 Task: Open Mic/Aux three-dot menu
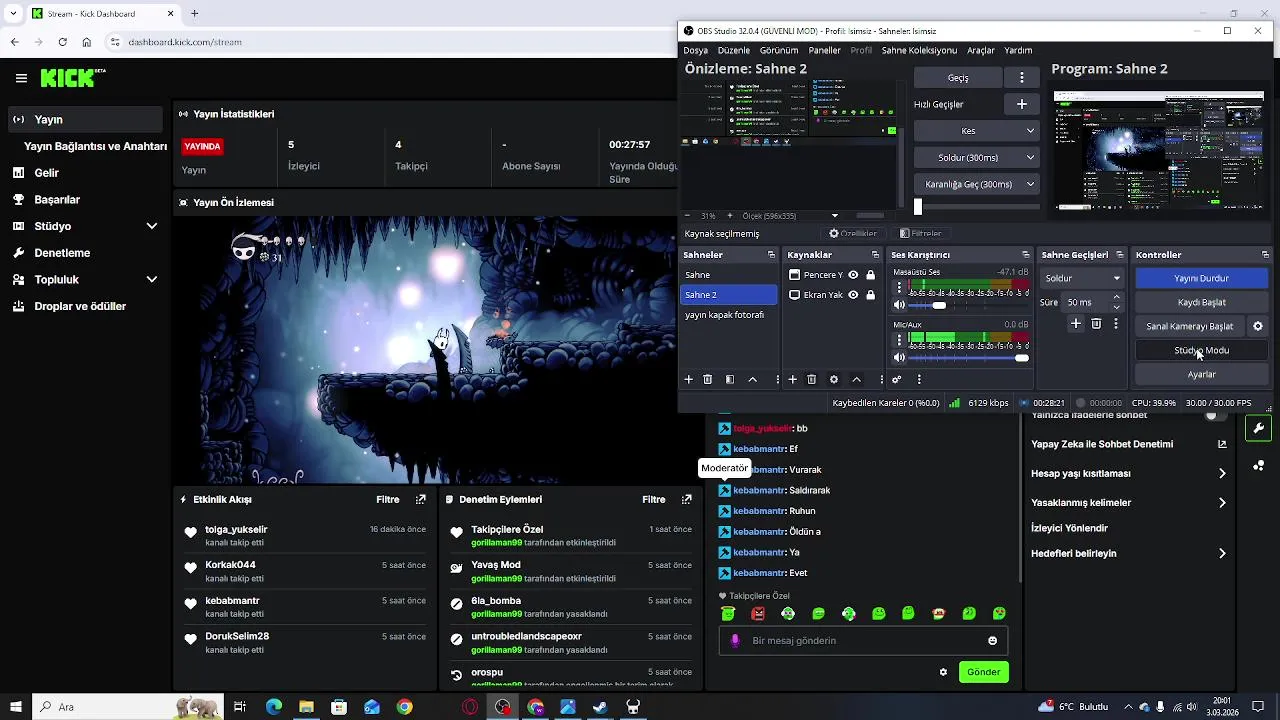coord(899,340)
